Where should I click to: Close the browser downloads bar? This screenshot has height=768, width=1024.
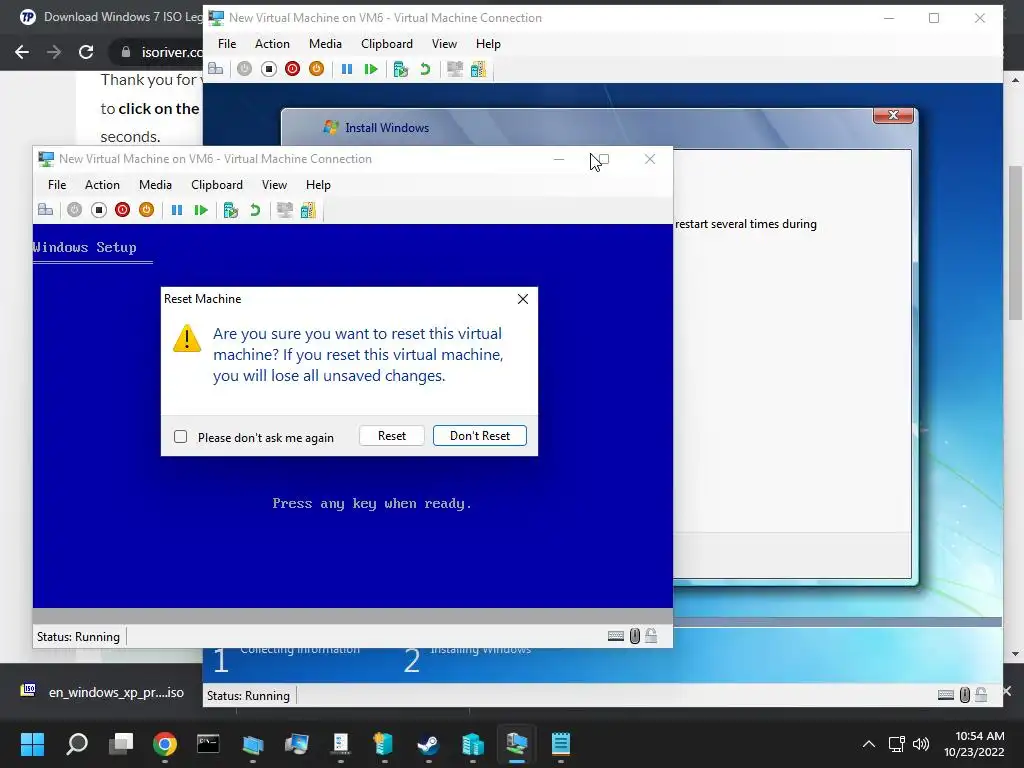(1008, 691)
